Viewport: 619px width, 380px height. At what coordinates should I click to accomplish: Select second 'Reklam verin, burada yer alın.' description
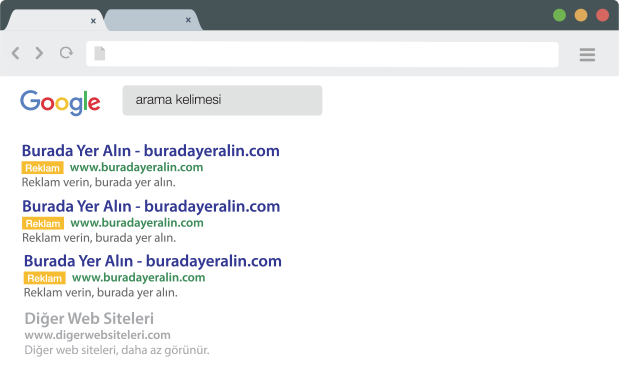[x=99, y=238]
